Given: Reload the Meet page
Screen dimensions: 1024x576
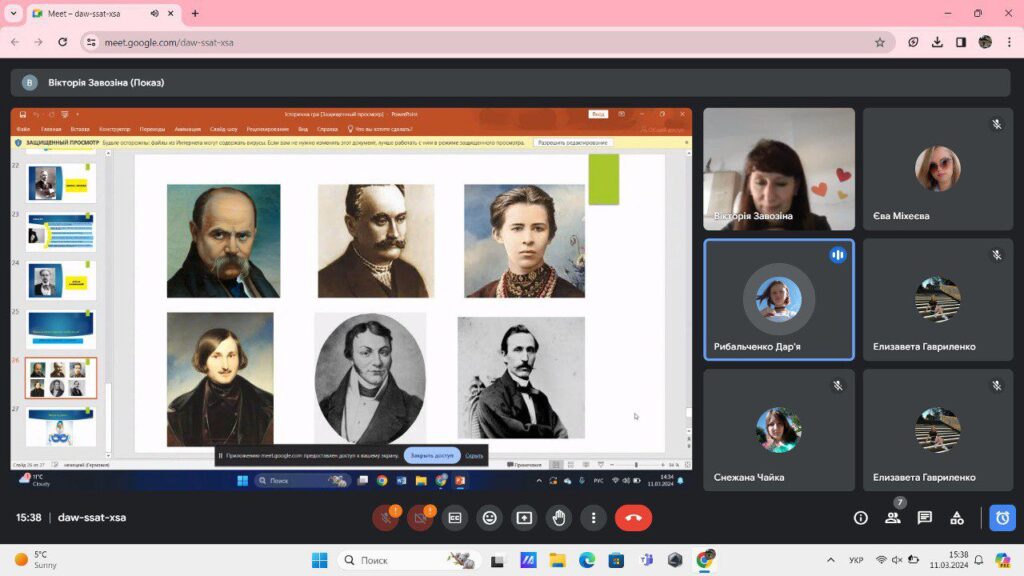Looking at the screenshot, I should (x=63, y=42).
